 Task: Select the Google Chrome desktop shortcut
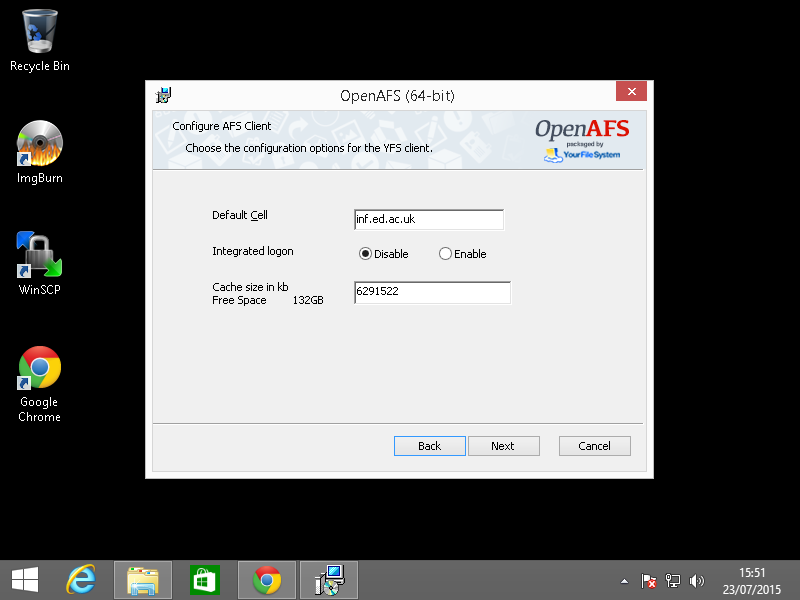coord(40,385)
